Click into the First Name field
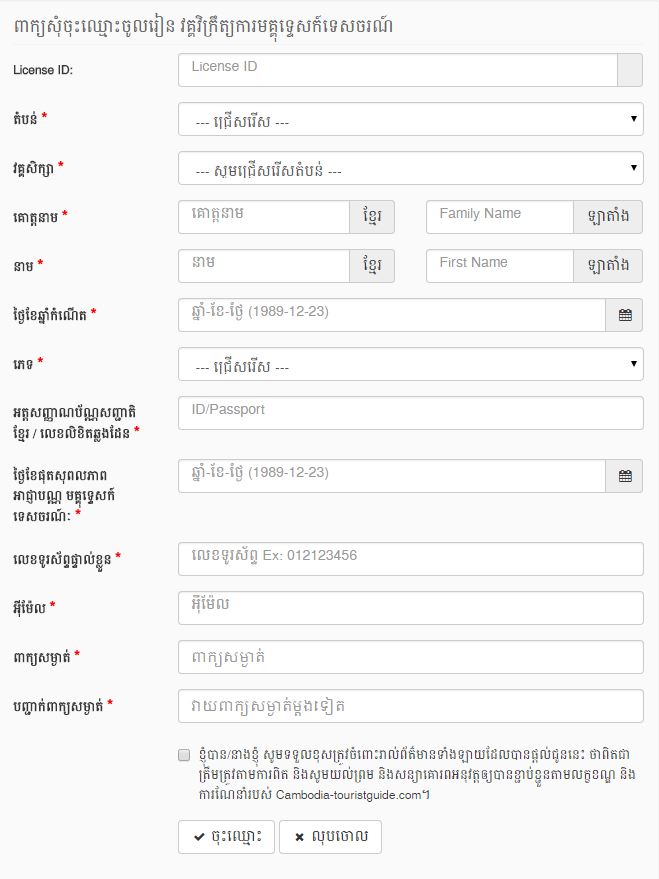The height and width of the screenshot is (879, 659). [499, 266]
